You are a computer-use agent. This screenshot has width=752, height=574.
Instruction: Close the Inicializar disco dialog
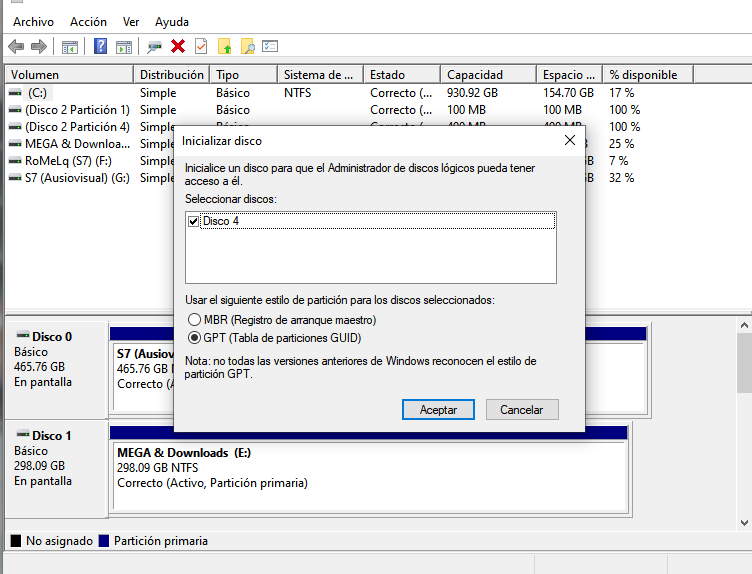coord(569,141)
